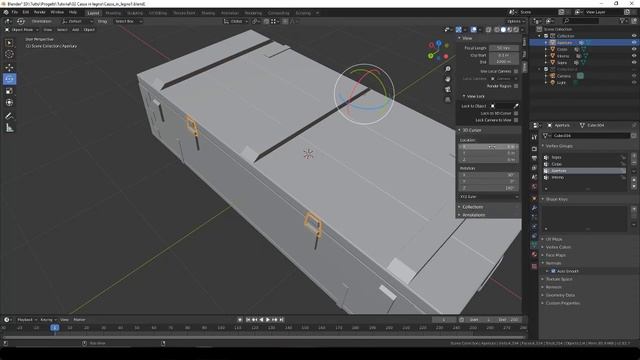The image size is (640, 360).
Task: Select the Transform tool in left toolbar
Action: pos(9,103)
